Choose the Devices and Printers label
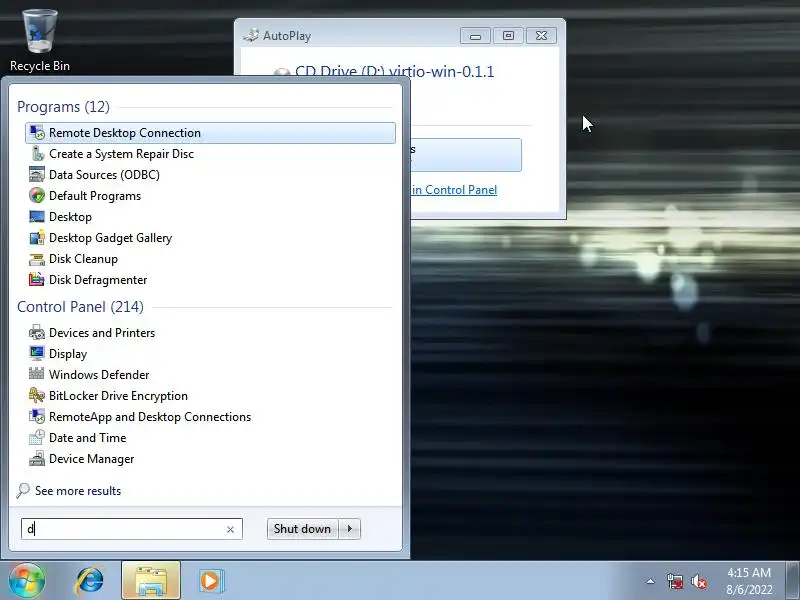Screen dimensions: 800x600 pos(102,333)
